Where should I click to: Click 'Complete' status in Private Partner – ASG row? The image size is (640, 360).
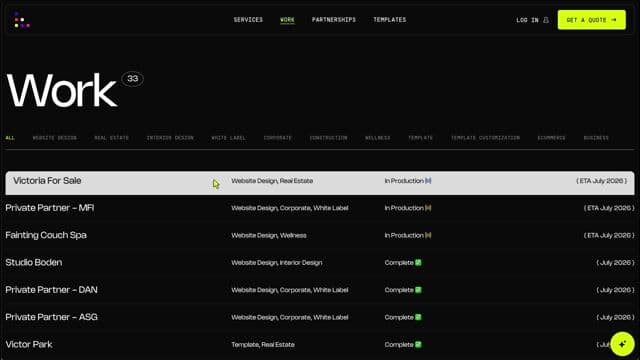click(x=399, y=318)
